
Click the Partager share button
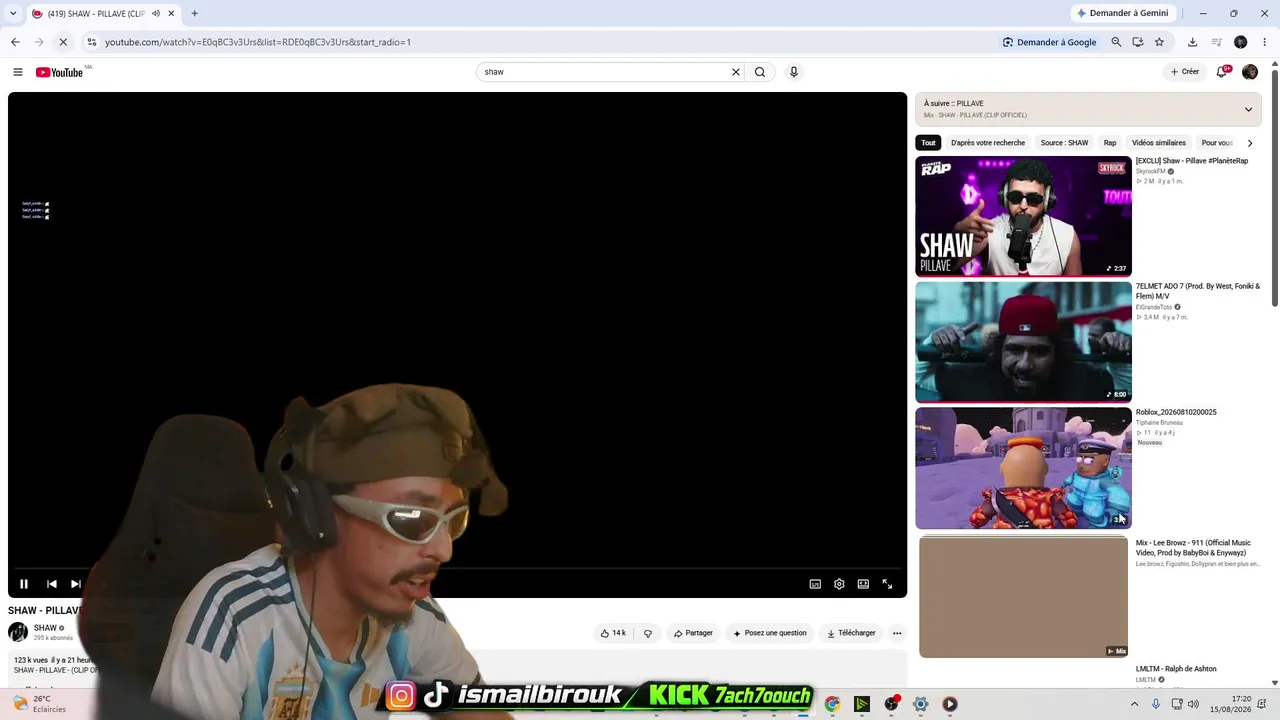click(693, 633)
